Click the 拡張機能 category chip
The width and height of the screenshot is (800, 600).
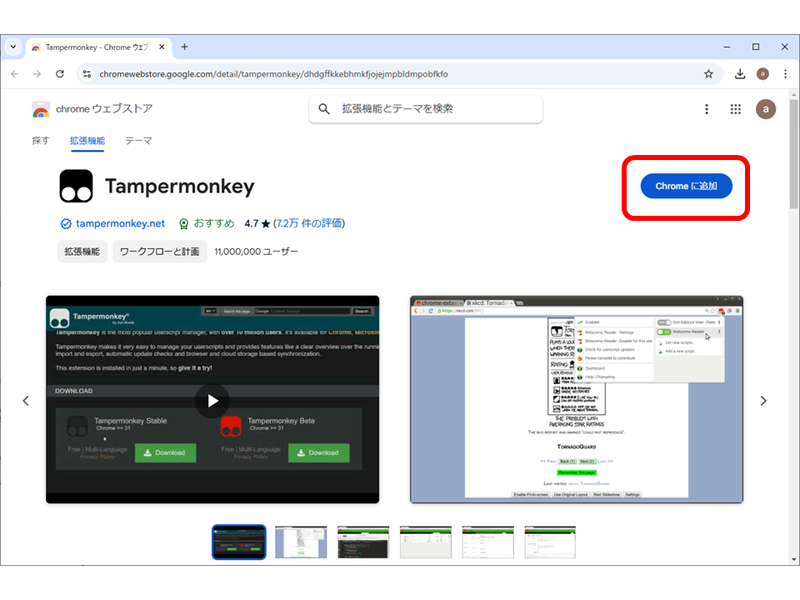pos(82,252)
